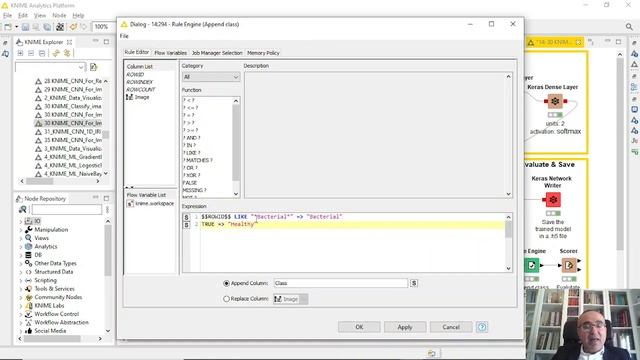Click the Node Repository search icon
This screenshot has width=640, height=360.
pos(23,209)
